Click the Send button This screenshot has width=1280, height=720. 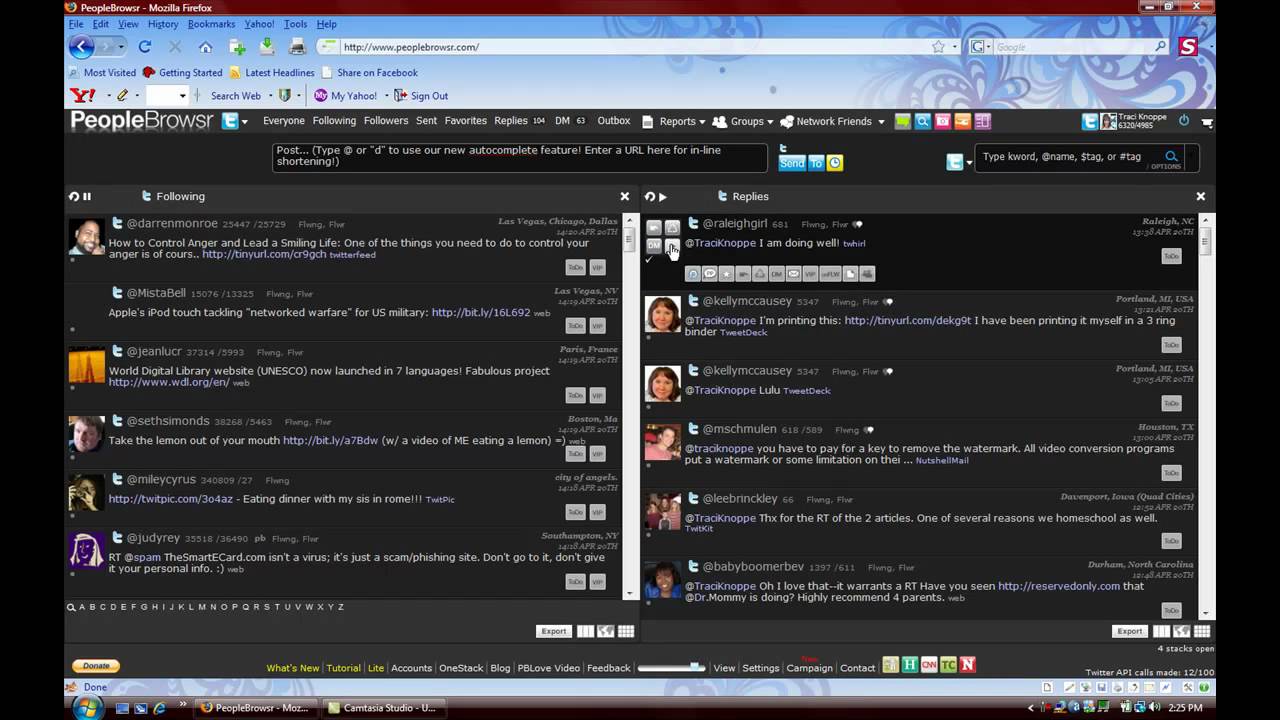click(792, 163)
